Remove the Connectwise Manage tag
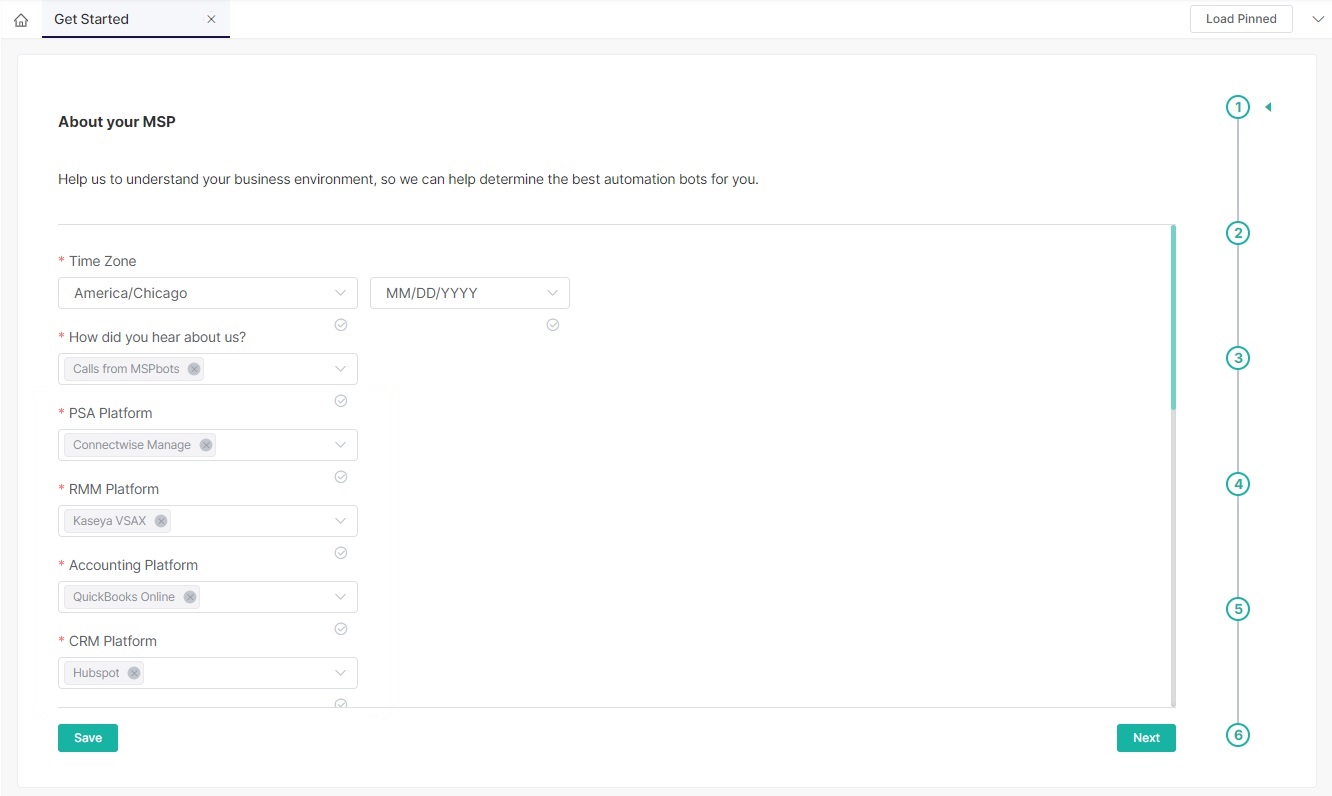The image size is (1332, 796). pyautogui.click(x=206, y=445)
